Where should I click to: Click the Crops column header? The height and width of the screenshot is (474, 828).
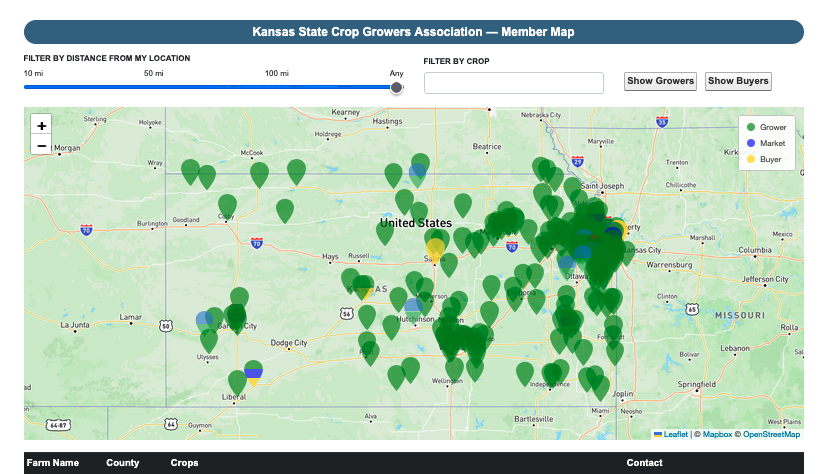click(184, 463)
